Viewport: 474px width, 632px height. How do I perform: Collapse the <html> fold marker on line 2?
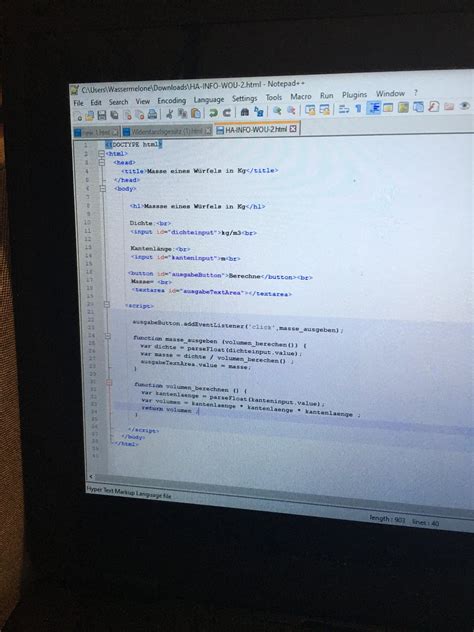[101, 153]
